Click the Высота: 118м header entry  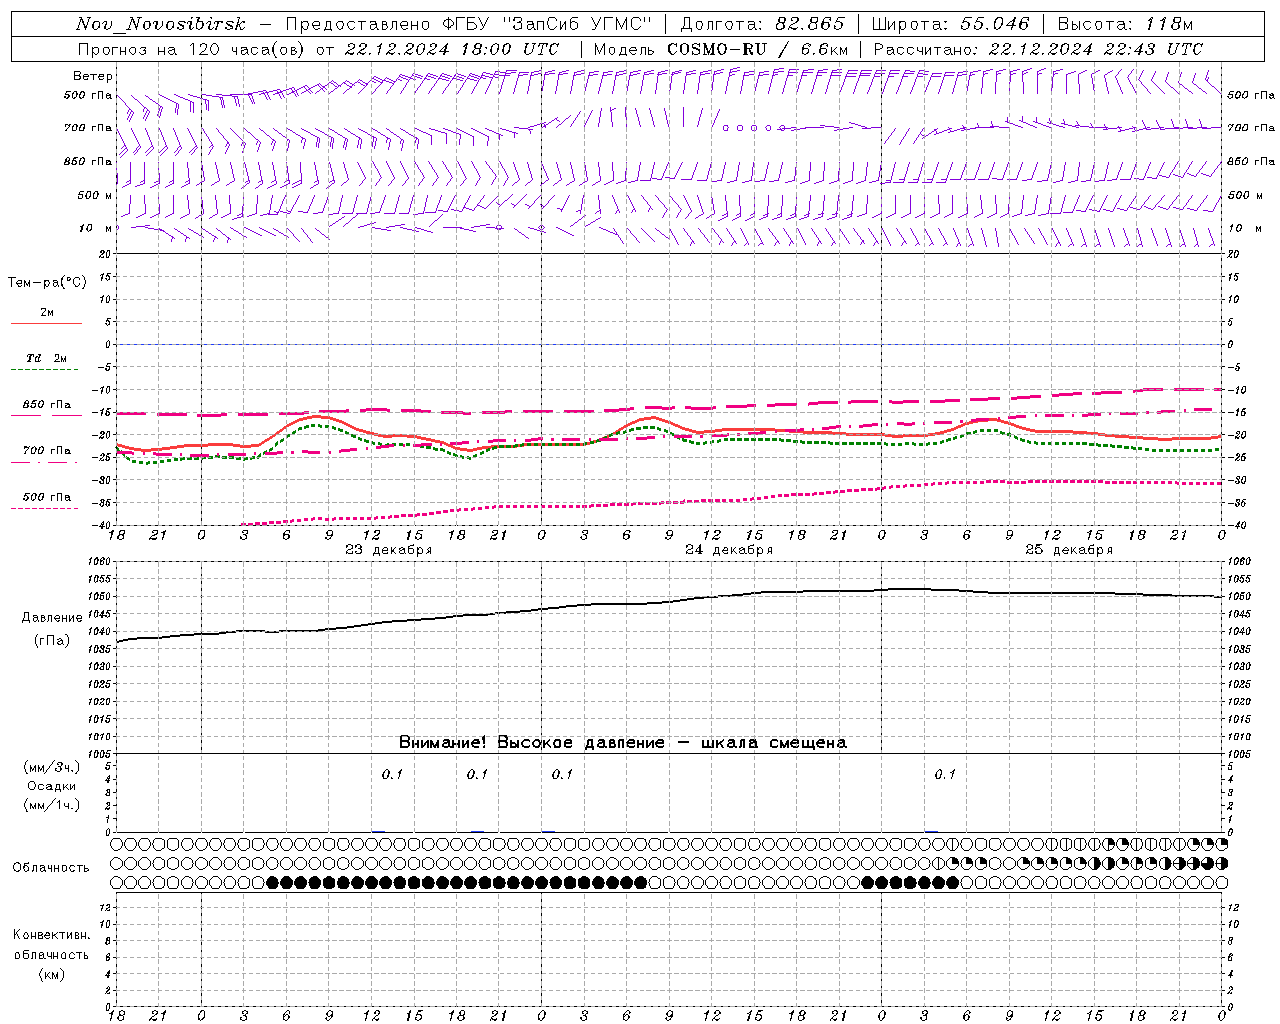tap(1125, 24)
